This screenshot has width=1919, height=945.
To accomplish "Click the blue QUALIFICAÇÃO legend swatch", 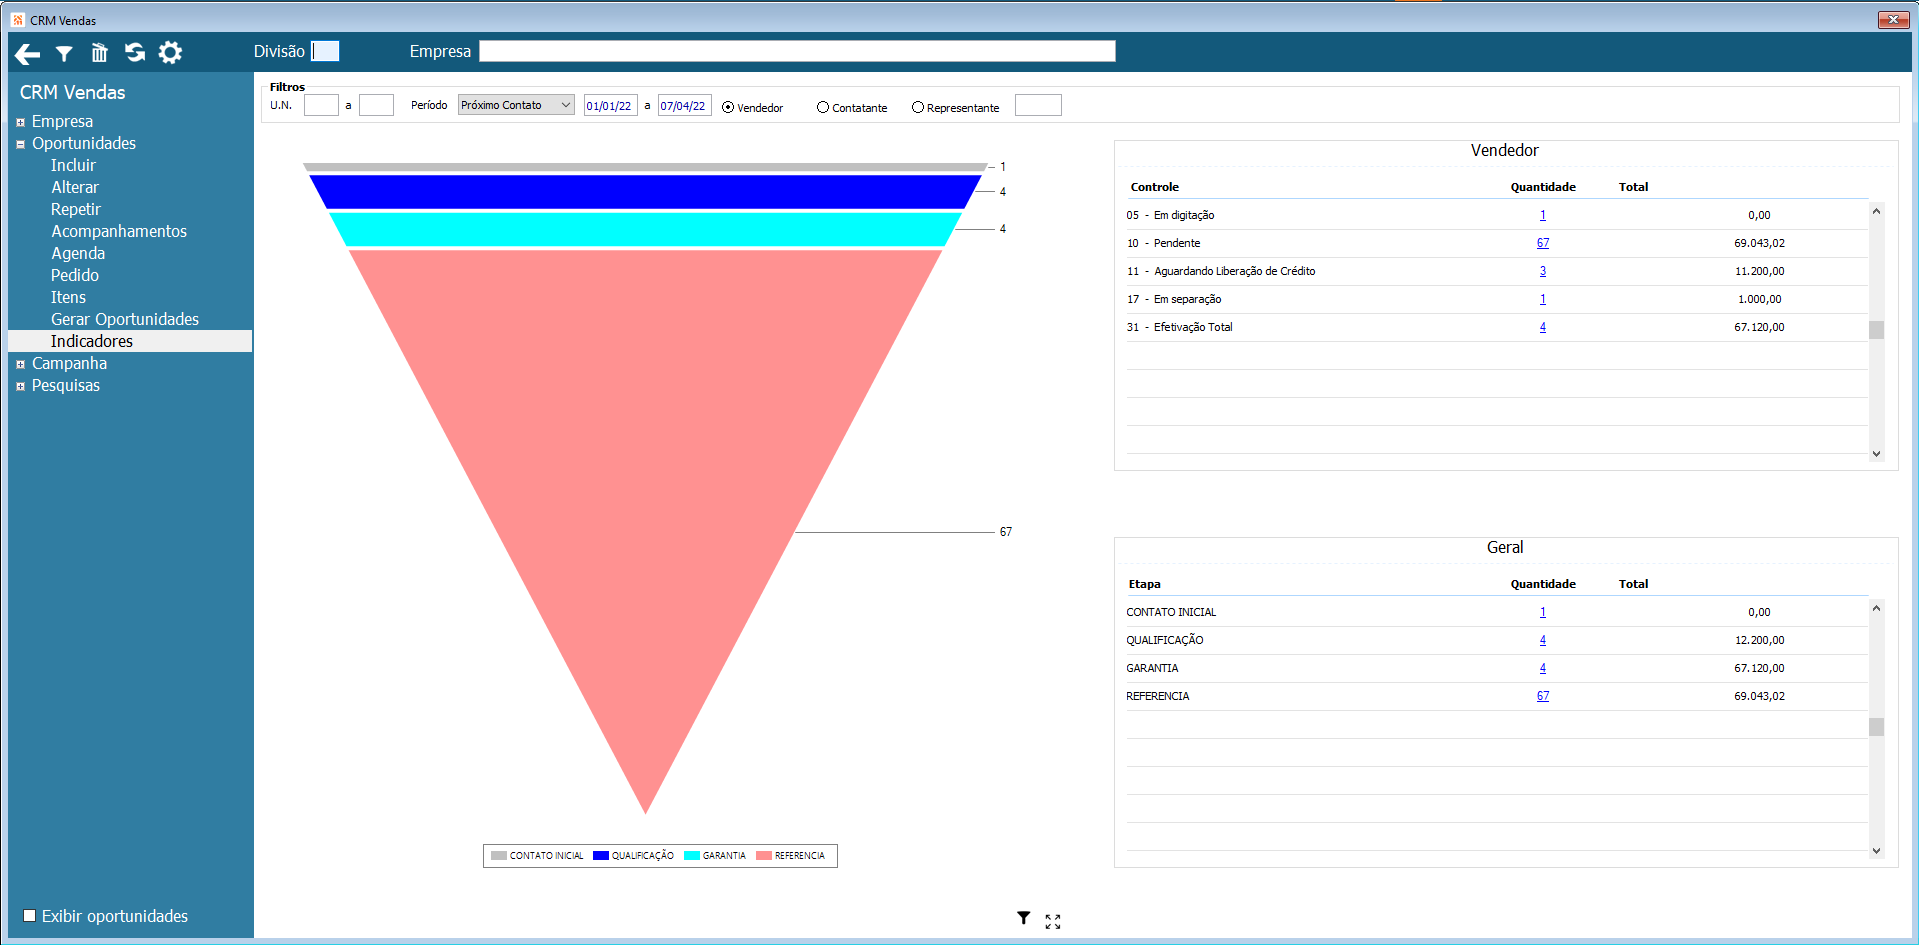I will click(x=601, y=856).
